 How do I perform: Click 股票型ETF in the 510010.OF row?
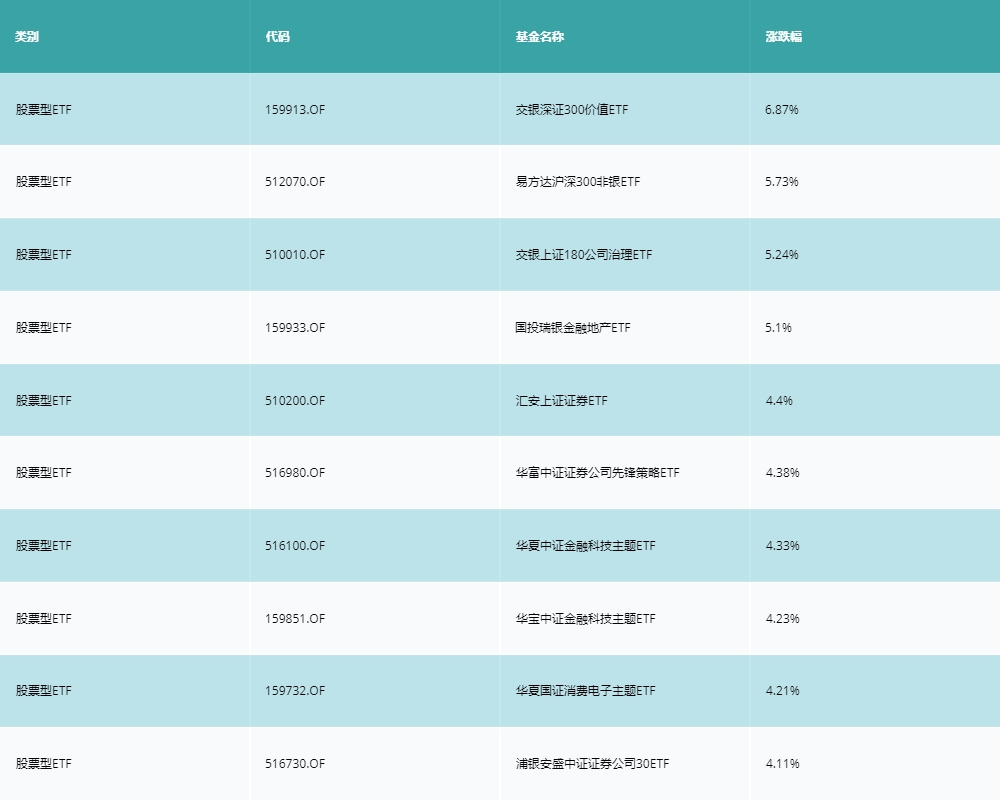pyautogui.click(x=43, y=255)
